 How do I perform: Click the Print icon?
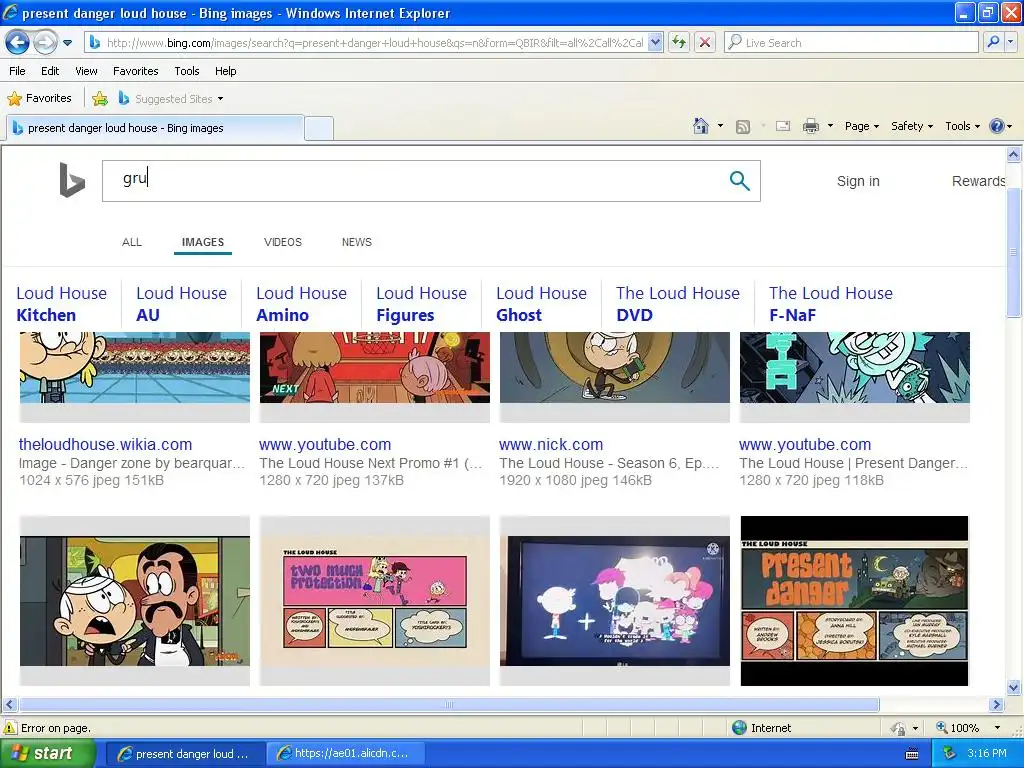point(810,126)
